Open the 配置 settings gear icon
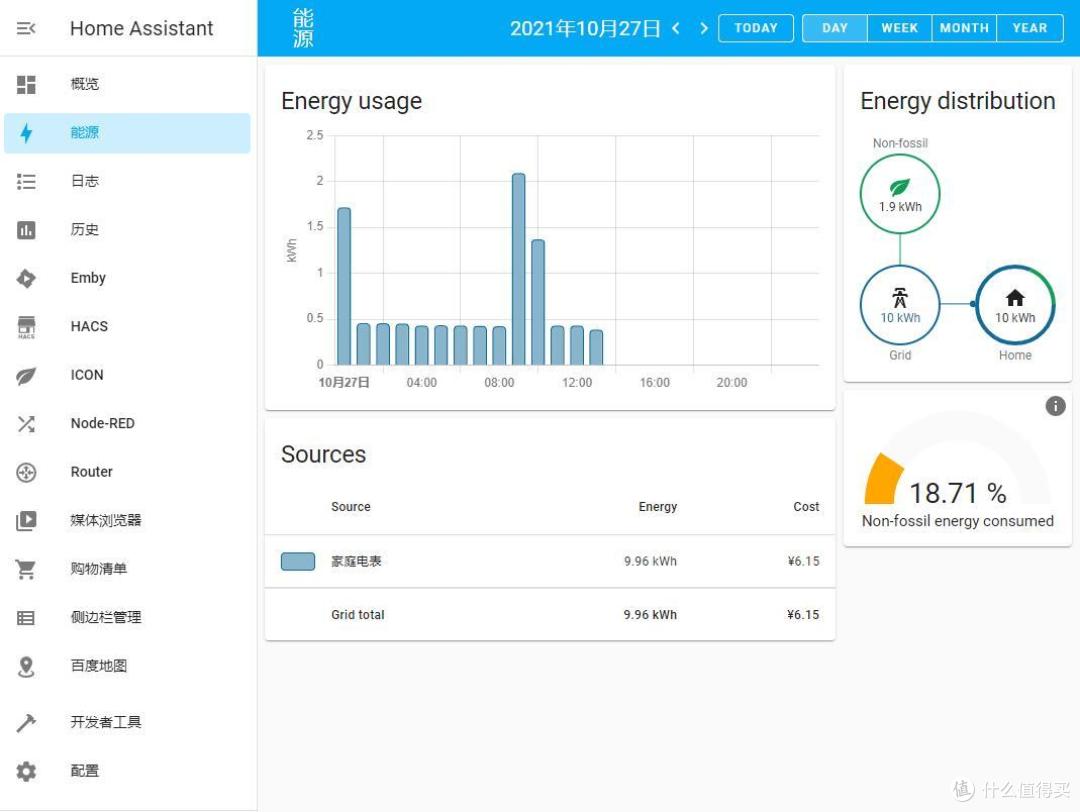 point(26,771)
